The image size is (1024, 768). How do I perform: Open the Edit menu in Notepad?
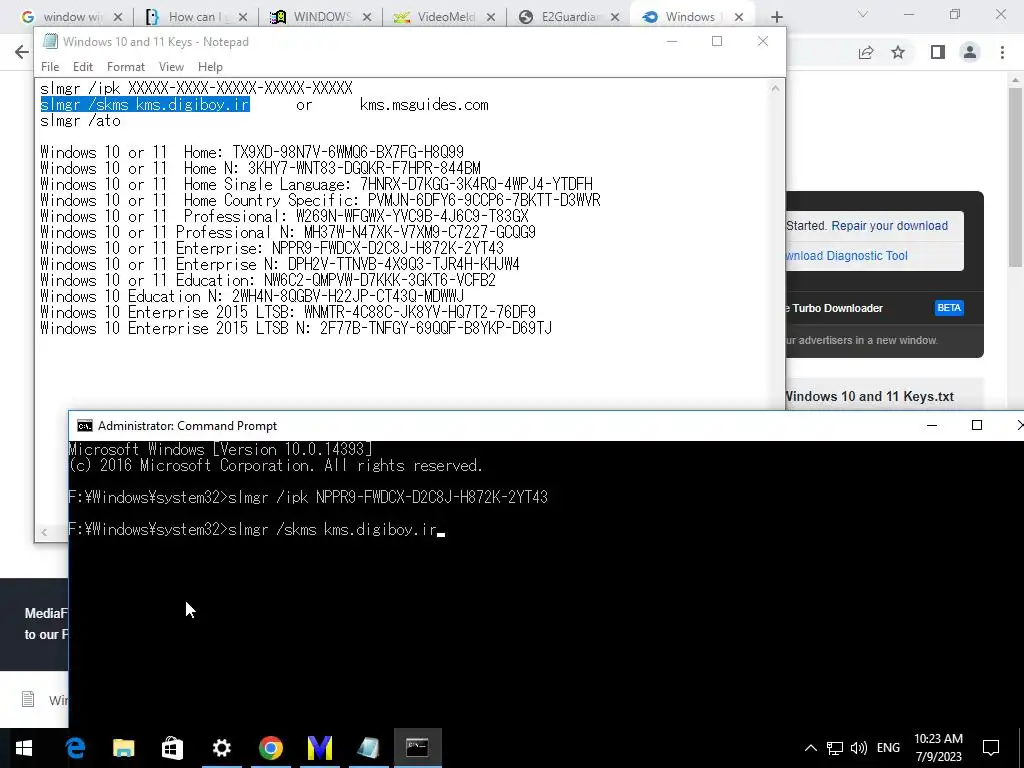(83, 67)
